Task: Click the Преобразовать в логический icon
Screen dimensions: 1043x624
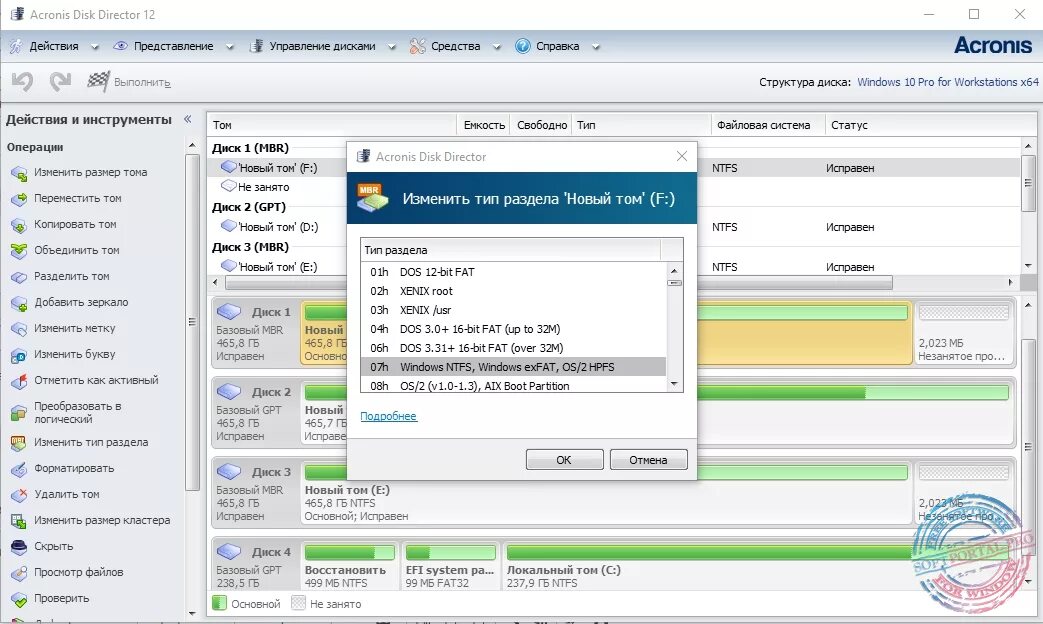Action: (x=19, y=412)
